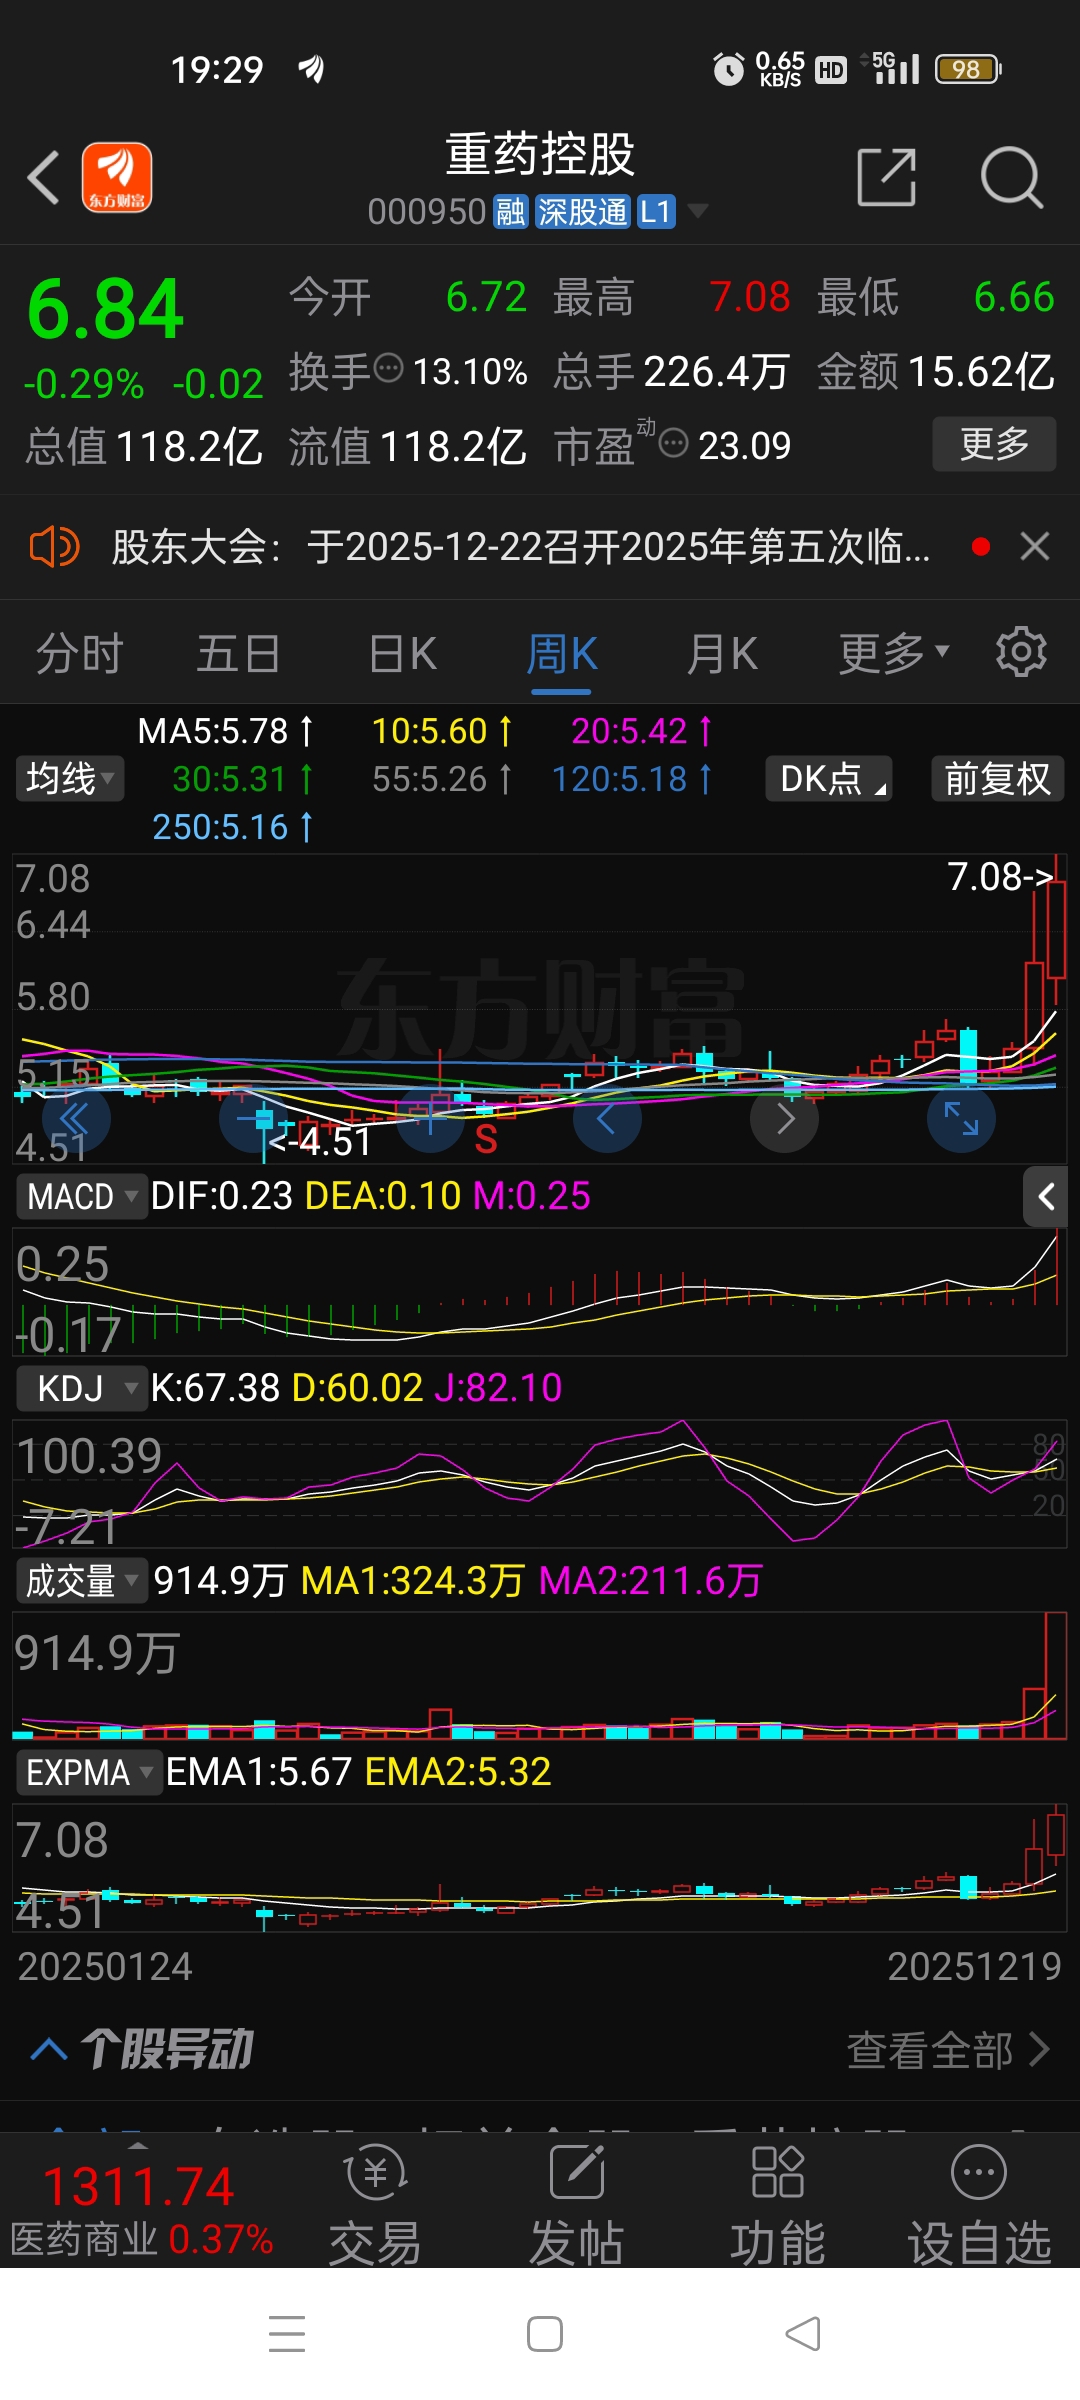The height and width of the screenshot is (2400, 1080).
Task: Tap the 7.08-> high price label
Action: (x=1000, y=877)
